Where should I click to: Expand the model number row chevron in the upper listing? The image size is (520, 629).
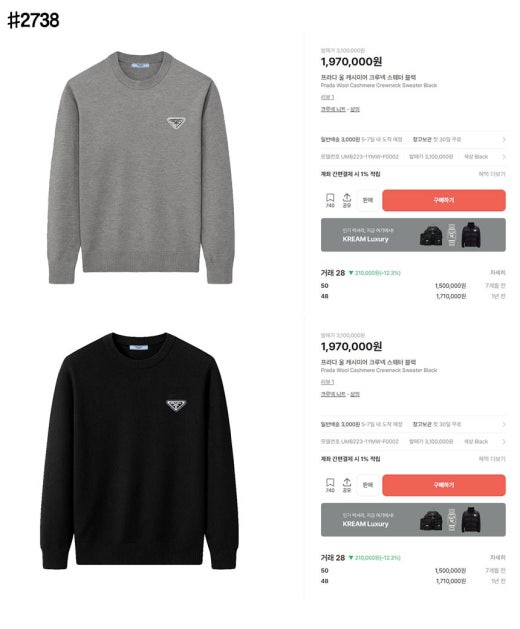pyautogui.click(x=504, y=157)
